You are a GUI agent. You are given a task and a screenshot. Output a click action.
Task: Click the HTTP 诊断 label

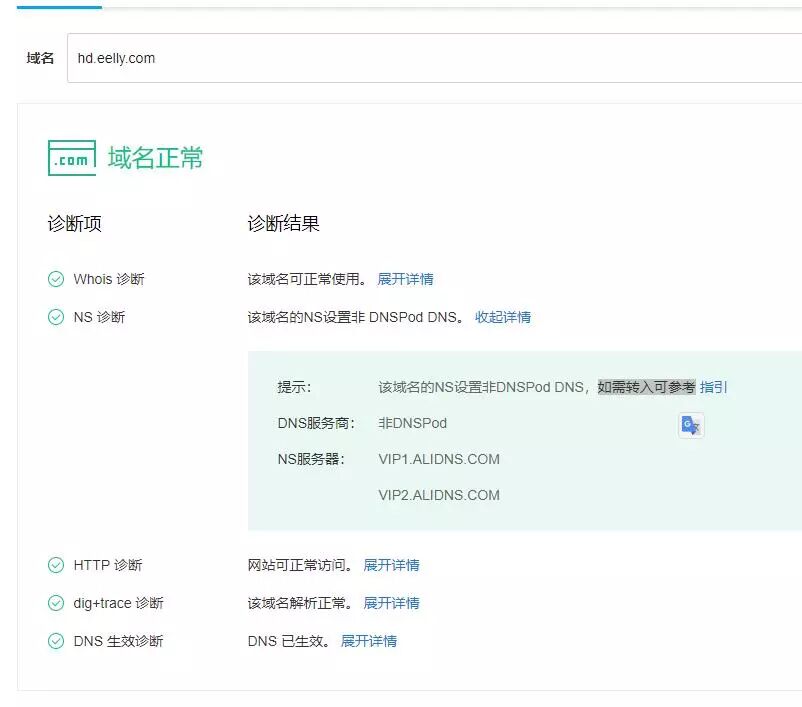(108, 565)
